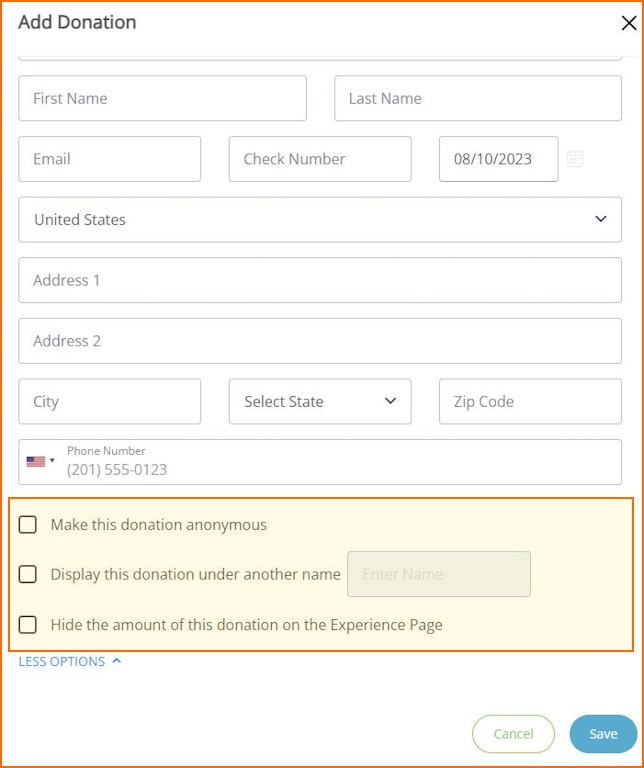644x768 pixels.
Task: Focus the Last Name field
Action: (478, 98)
